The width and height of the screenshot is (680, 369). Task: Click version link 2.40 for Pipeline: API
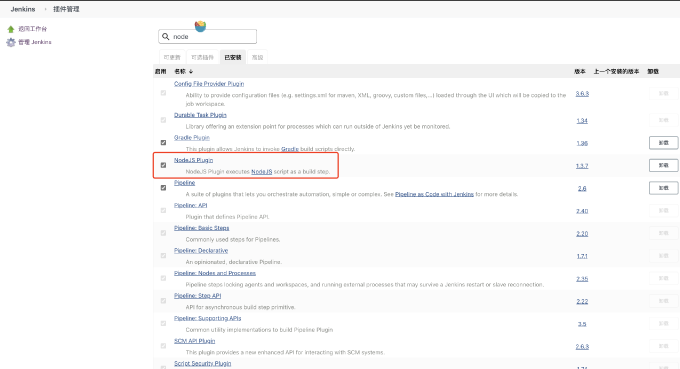582,211
